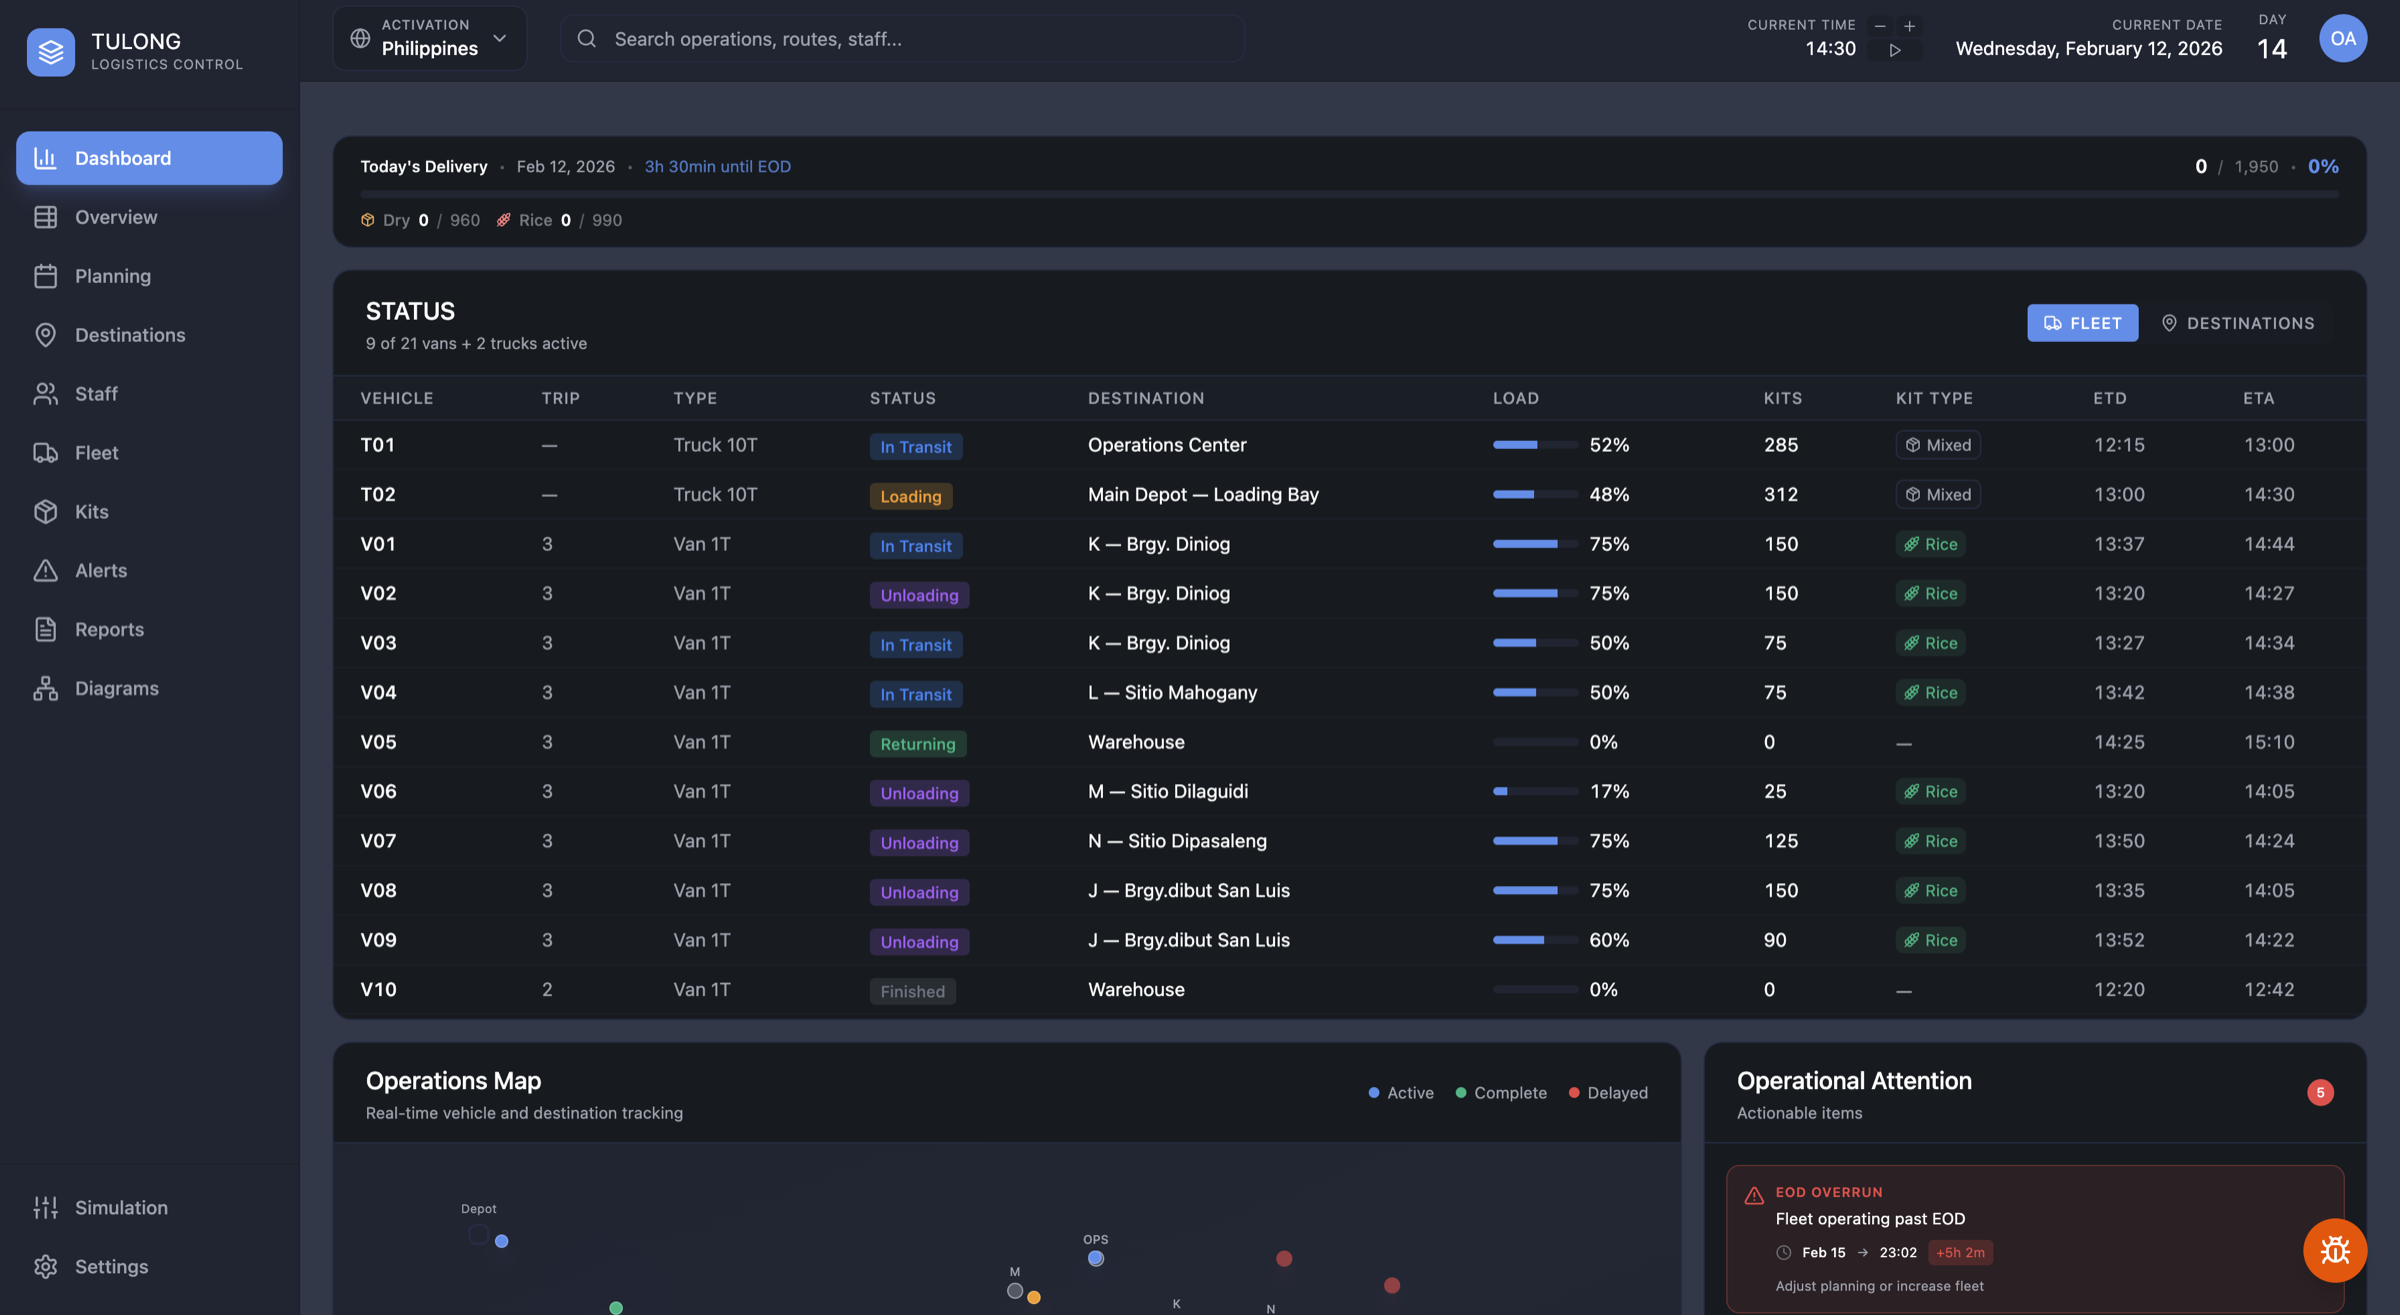Screen dimensions: 2400x1315
Task: Open the Activation Philippines country dropdown
Action: pyautogui.click(x=429, y=38)
